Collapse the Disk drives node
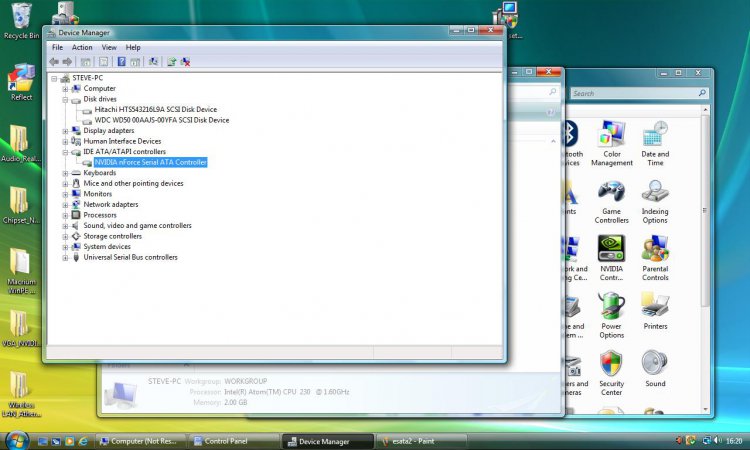 coord(65,99)
